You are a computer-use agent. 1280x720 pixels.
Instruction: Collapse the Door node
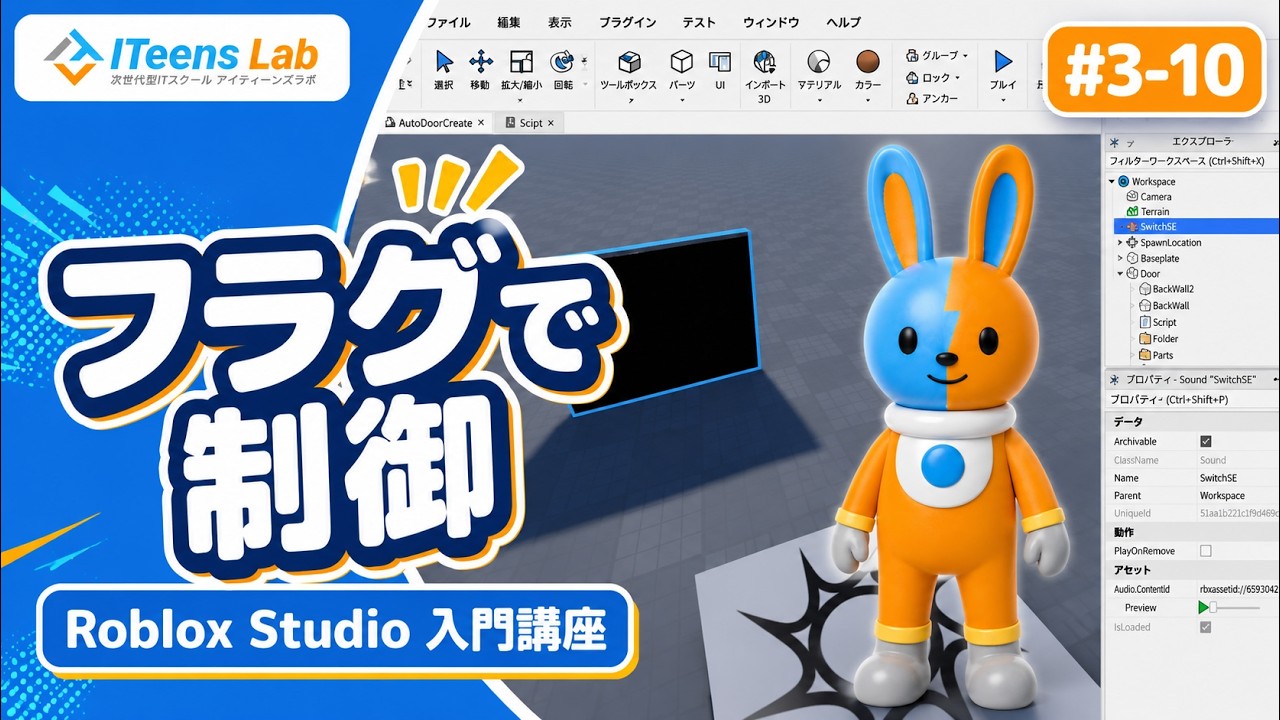tap(1120, 273)
